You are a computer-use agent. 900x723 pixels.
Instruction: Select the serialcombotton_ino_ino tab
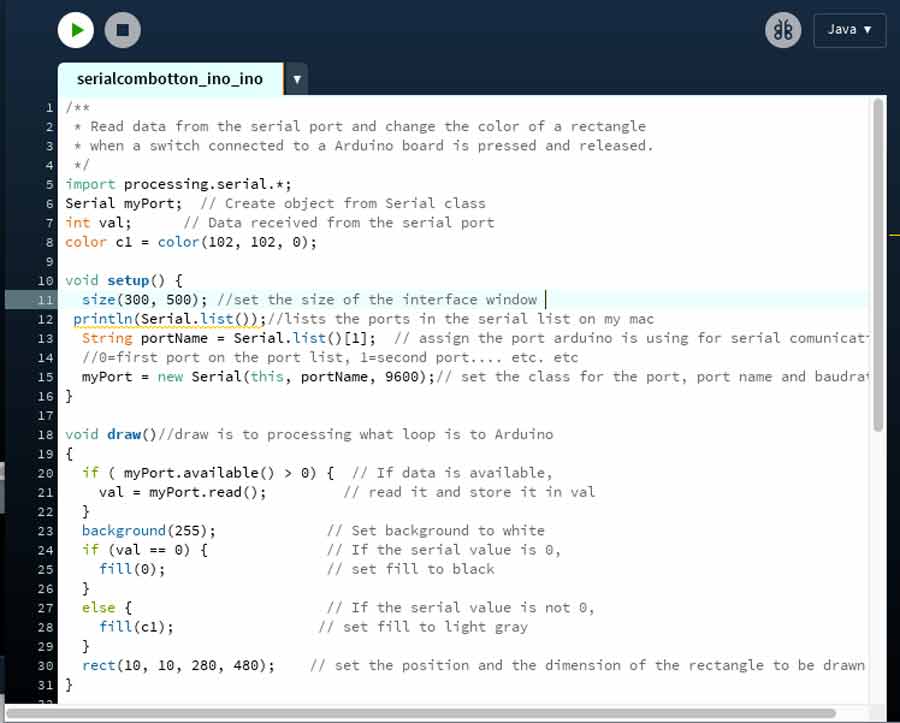click(170, 78)
